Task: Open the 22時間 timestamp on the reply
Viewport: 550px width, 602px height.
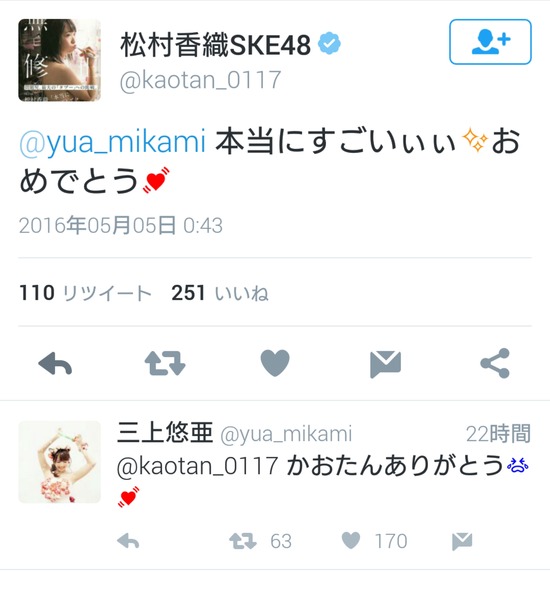Action: (498, 433)
